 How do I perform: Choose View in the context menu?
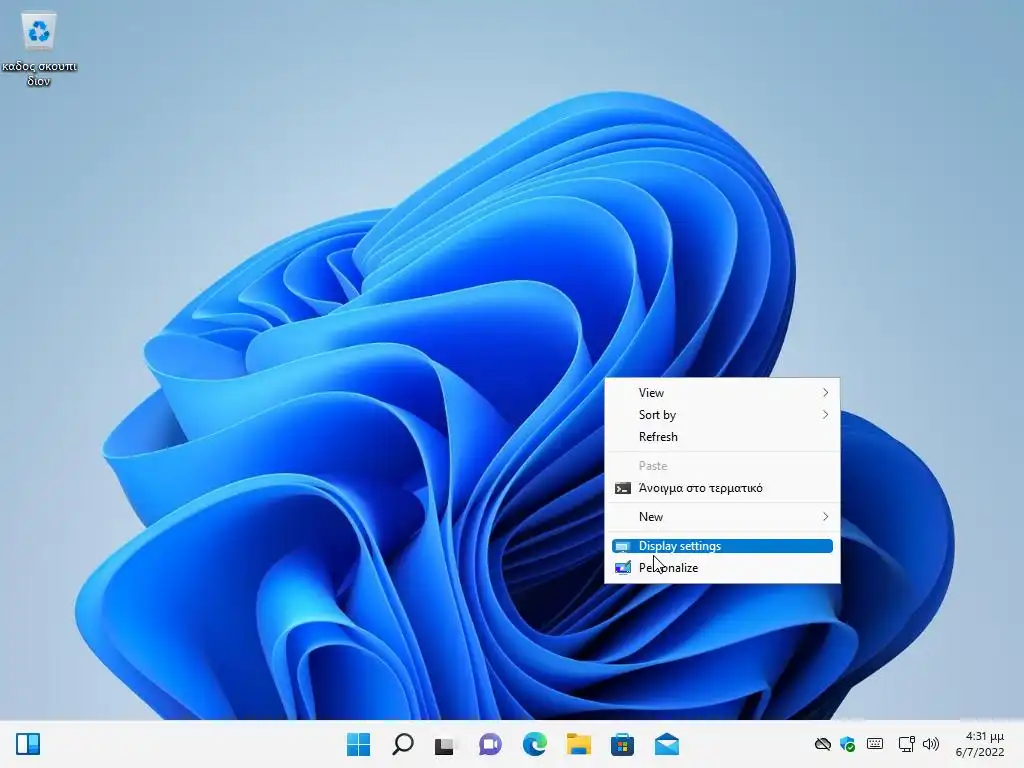click(x=722, y=392)
